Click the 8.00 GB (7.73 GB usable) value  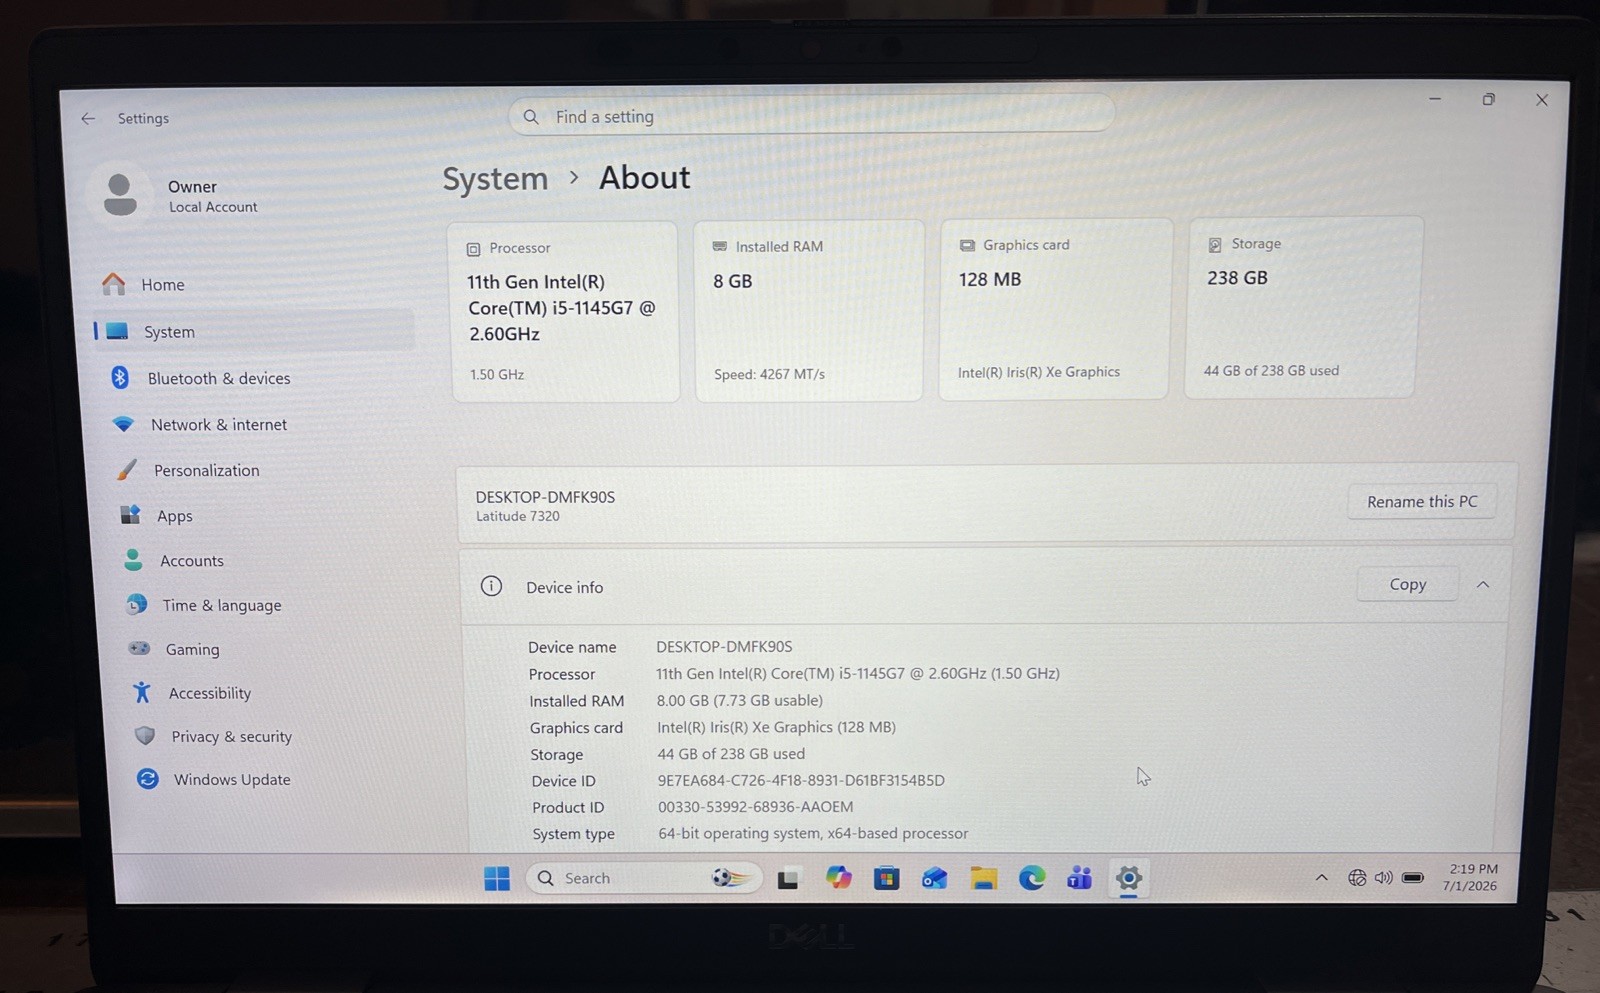(x=739, y=700)
